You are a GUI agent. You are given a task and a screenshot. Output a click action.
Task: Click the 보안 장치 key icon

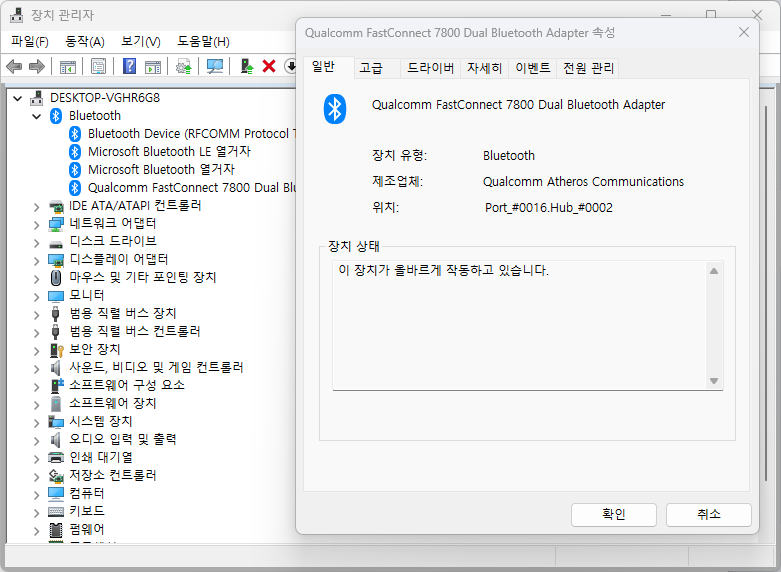point(57,350)
